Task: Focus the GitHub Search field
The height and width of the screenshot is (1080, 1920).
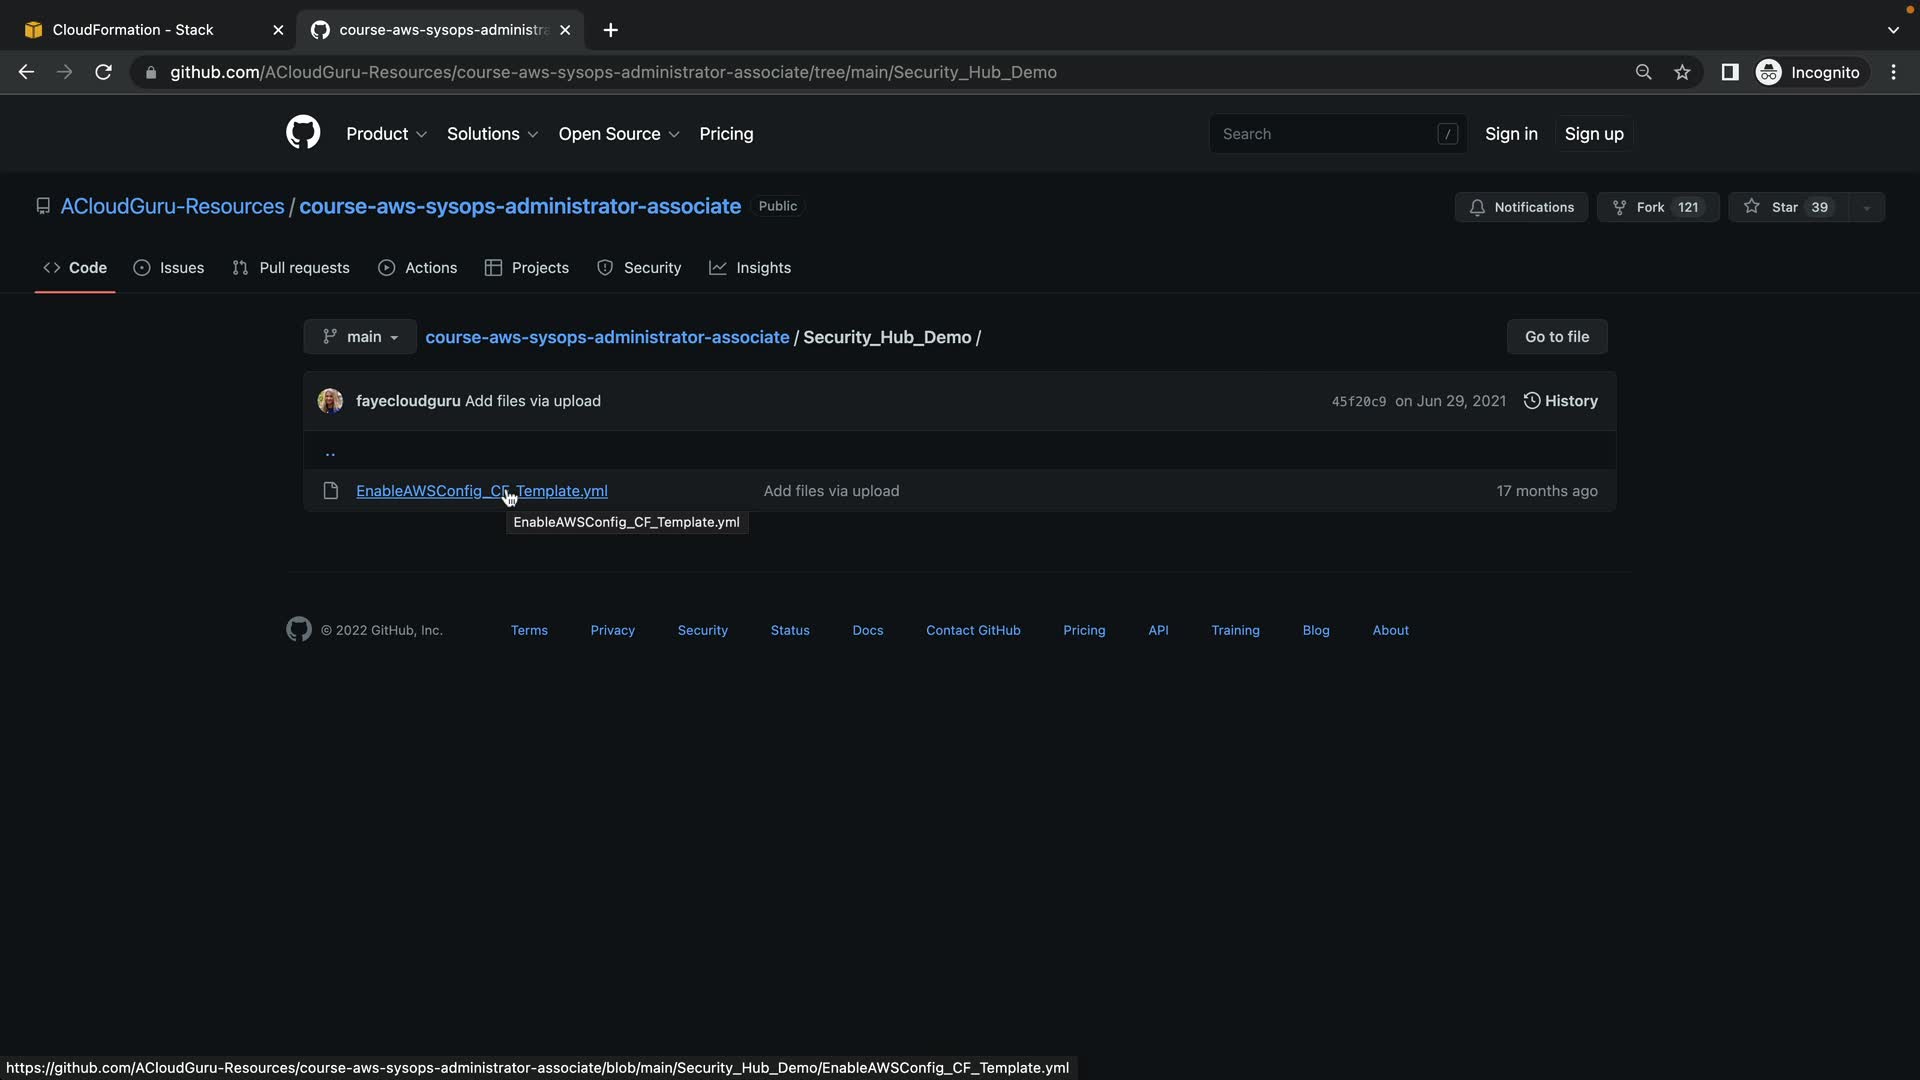Action: click(1325, 134)
